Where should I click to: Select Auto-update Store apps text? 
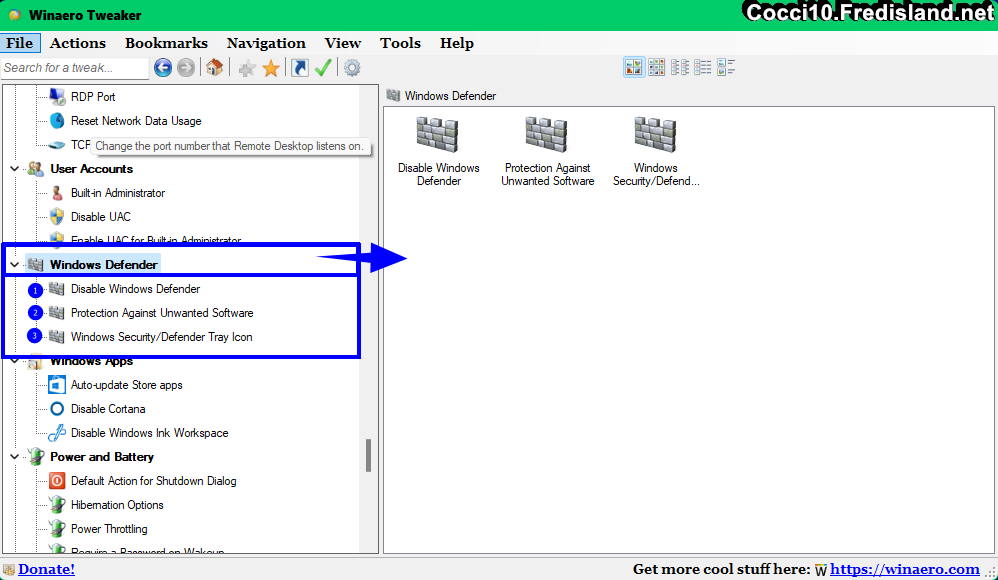click(127, 385)
